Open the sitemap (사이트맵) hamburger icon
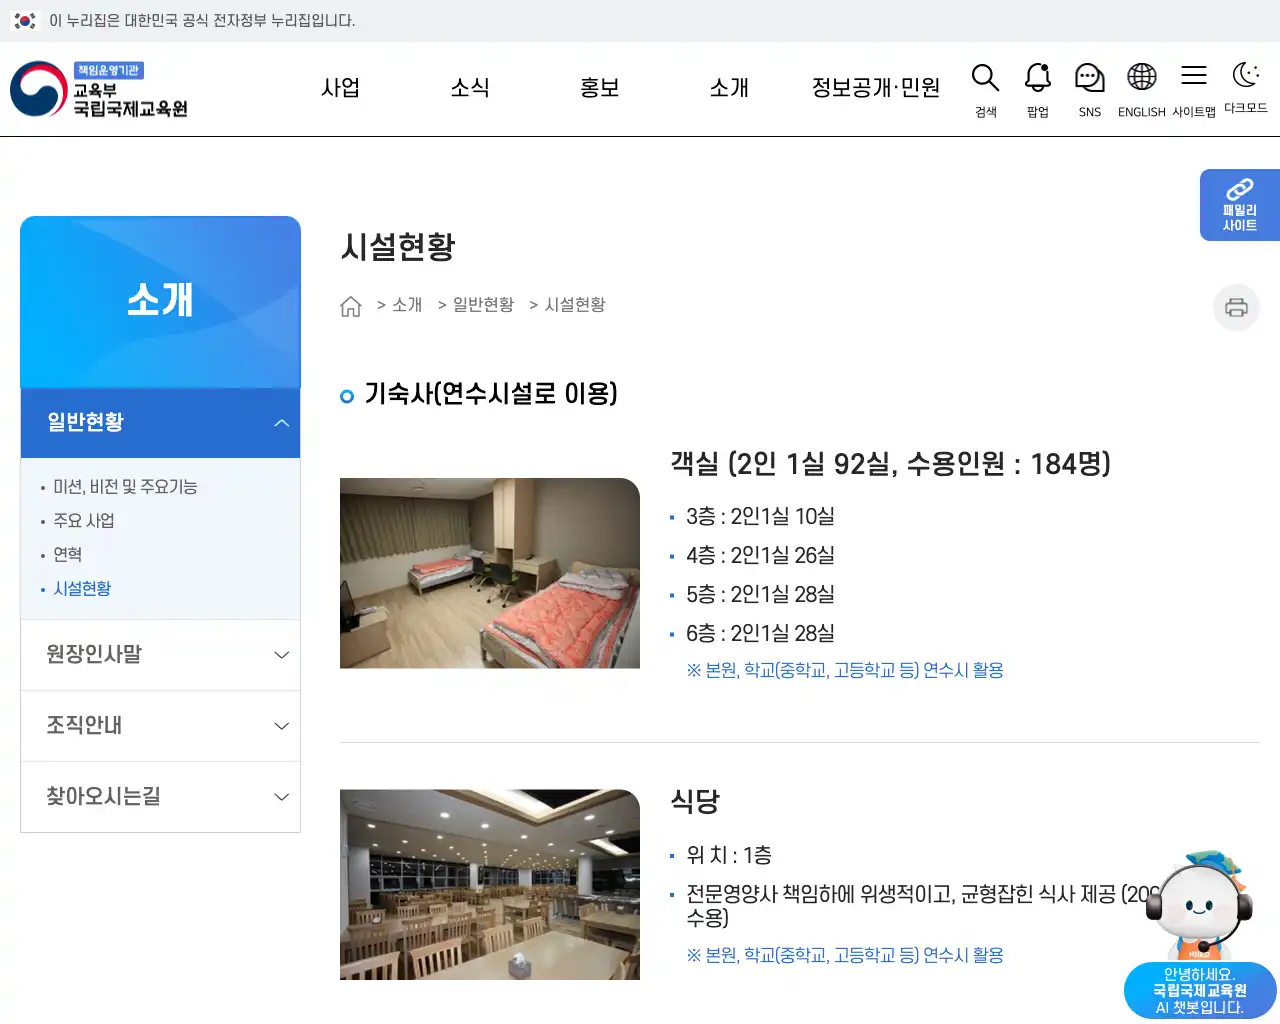Screen dimensions: 1280x1024 (x=1194, y=90)
